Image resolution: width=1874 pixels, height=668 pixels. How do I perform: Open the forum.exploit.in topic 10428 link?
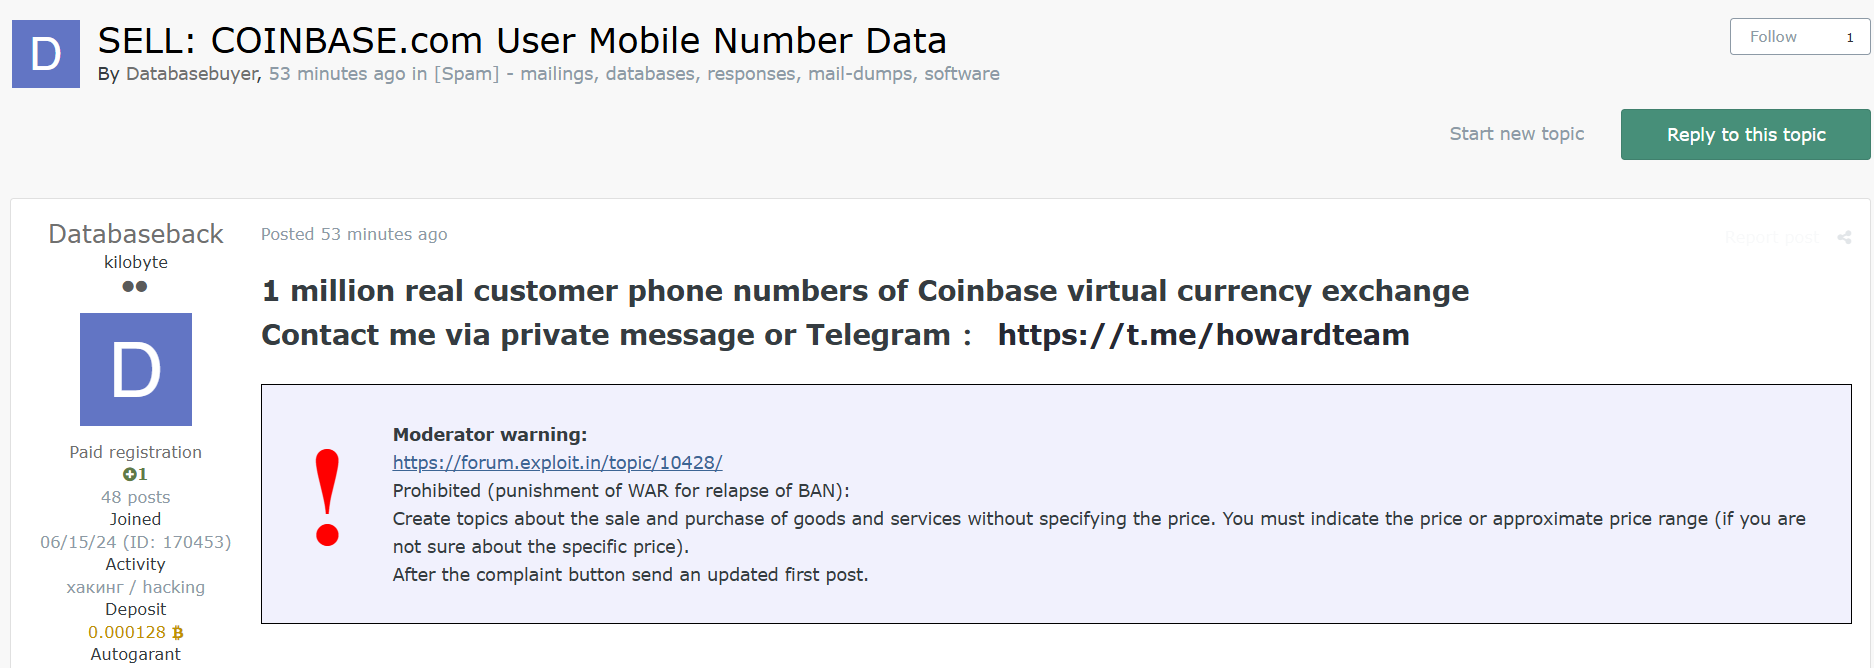557,462
